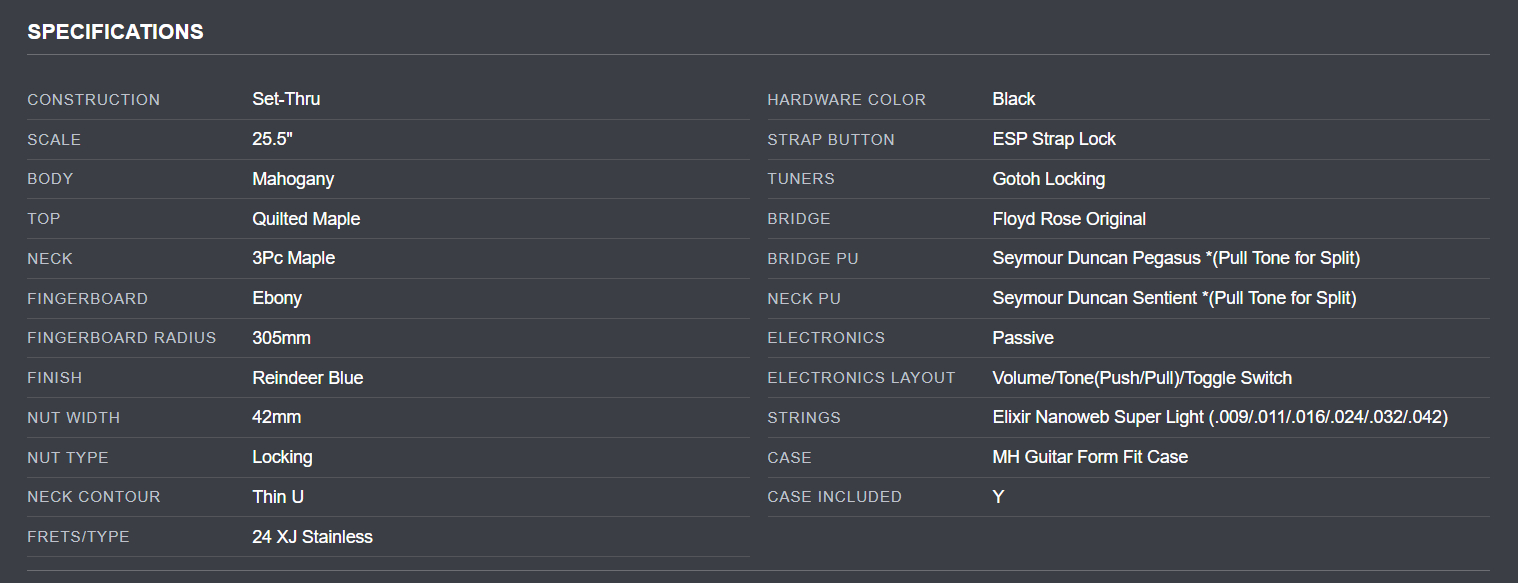Click the MH Guitar Form Fit Case value
Image resolution: width=1518 pixels, height=583 pixels.
[1090, 457]
